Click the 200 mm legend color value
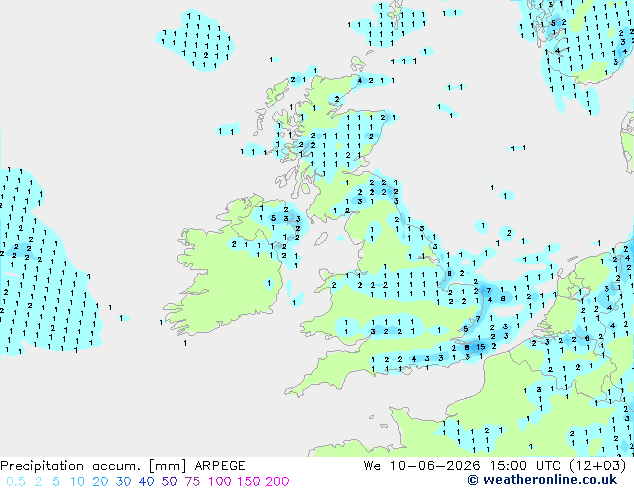 tap(277, 482)
